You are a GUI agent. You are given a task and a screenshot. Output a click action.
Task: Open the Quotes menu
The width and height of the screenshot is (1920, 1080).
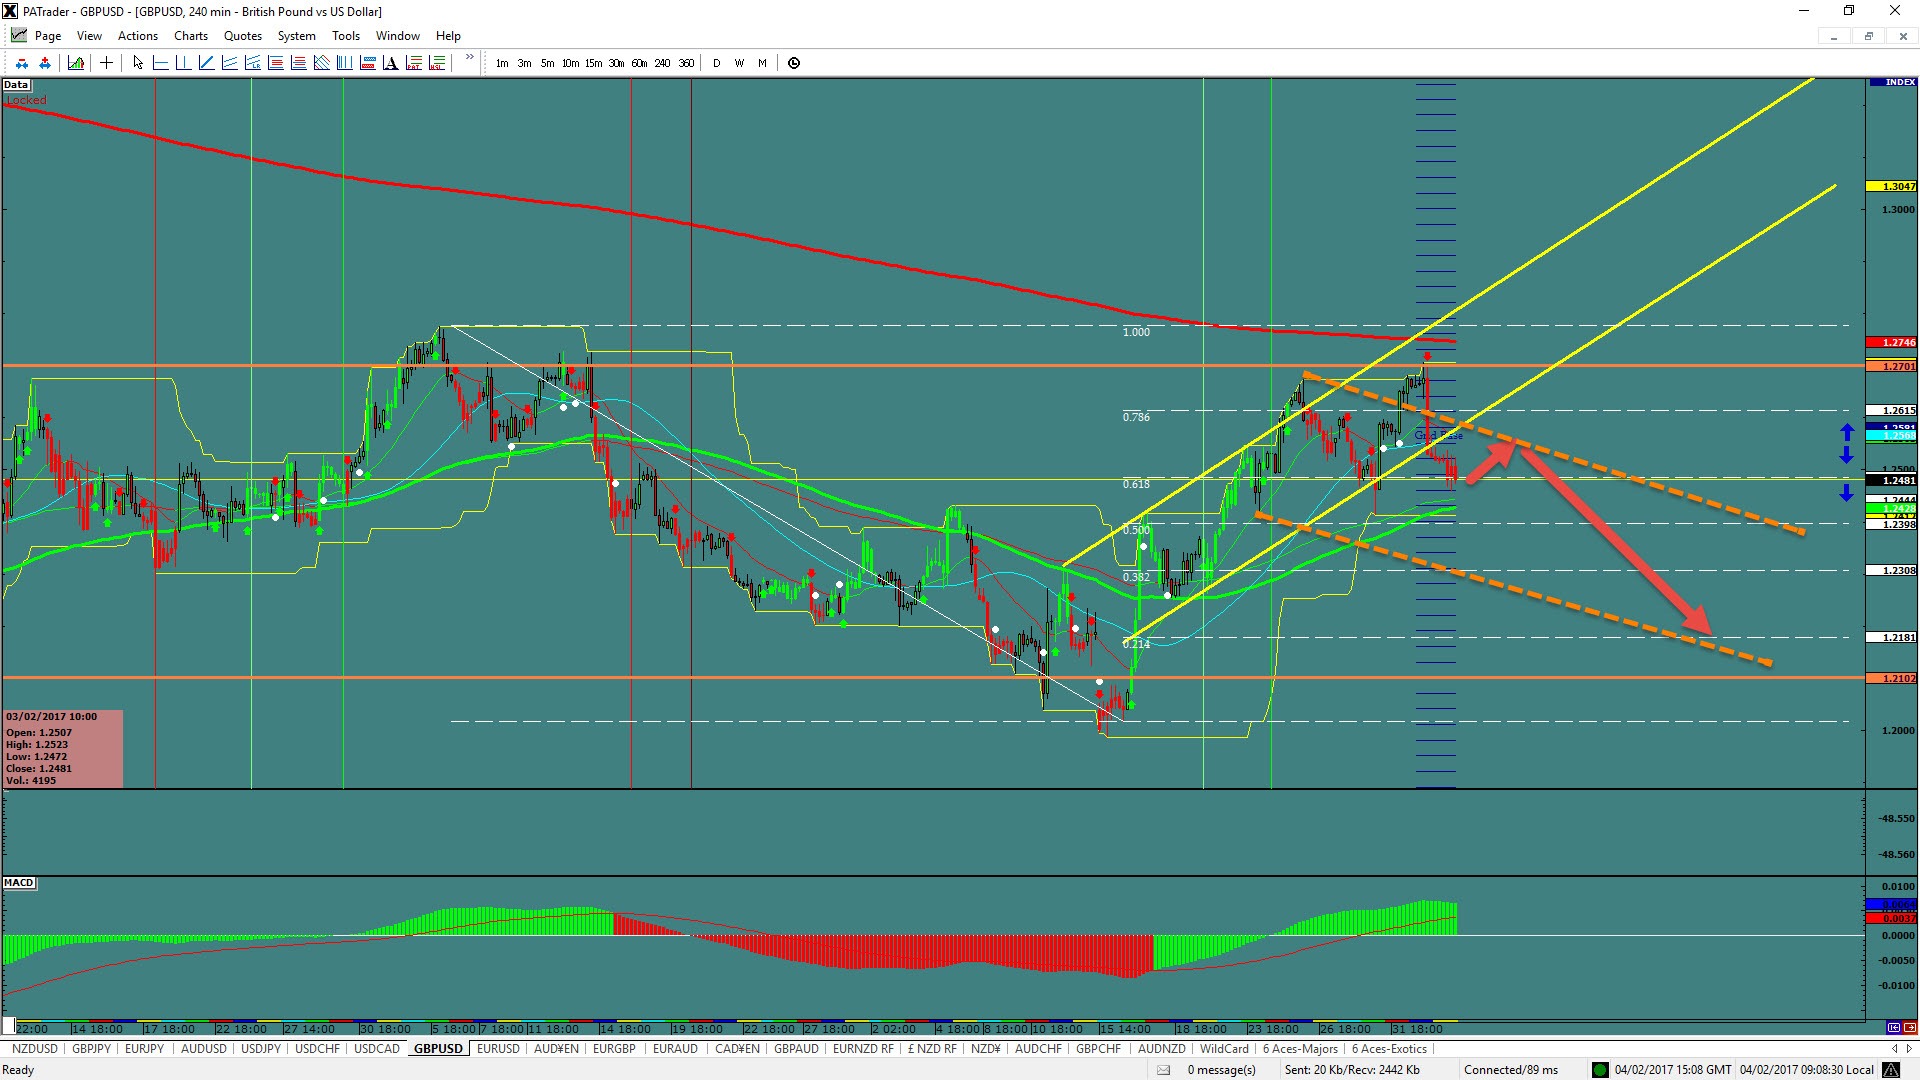[x=243, y=36]
